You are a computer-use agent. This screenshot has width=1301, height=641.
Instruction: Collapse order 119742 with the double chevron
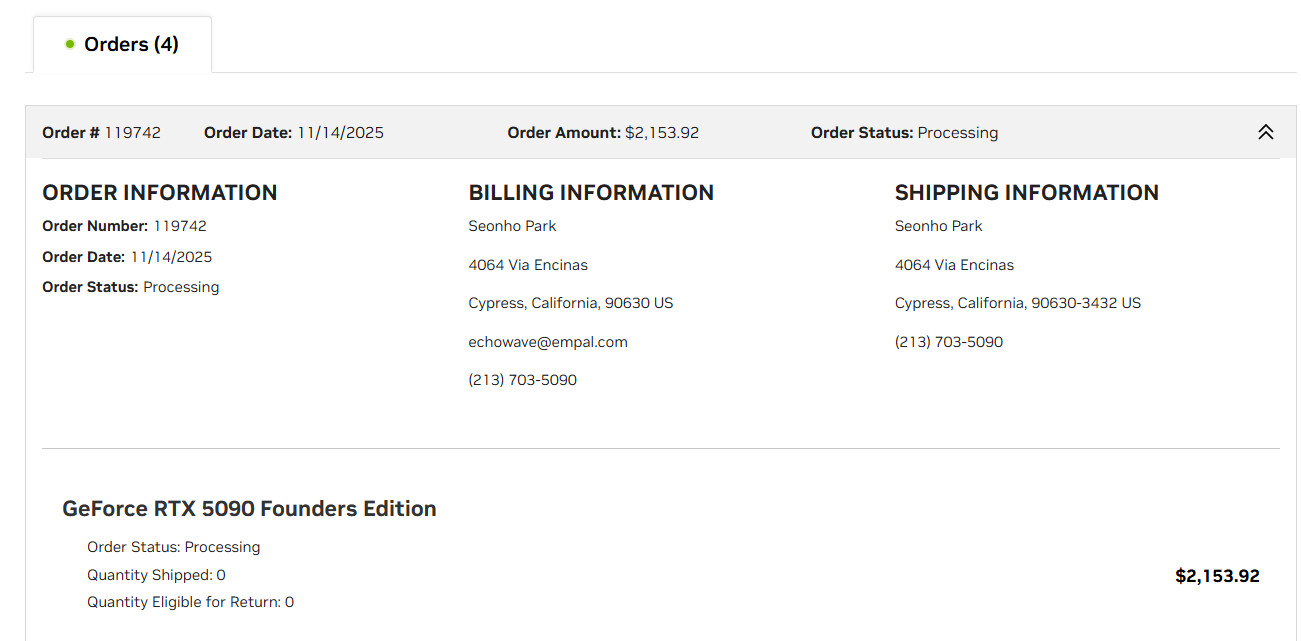(x=1265, y=132)
